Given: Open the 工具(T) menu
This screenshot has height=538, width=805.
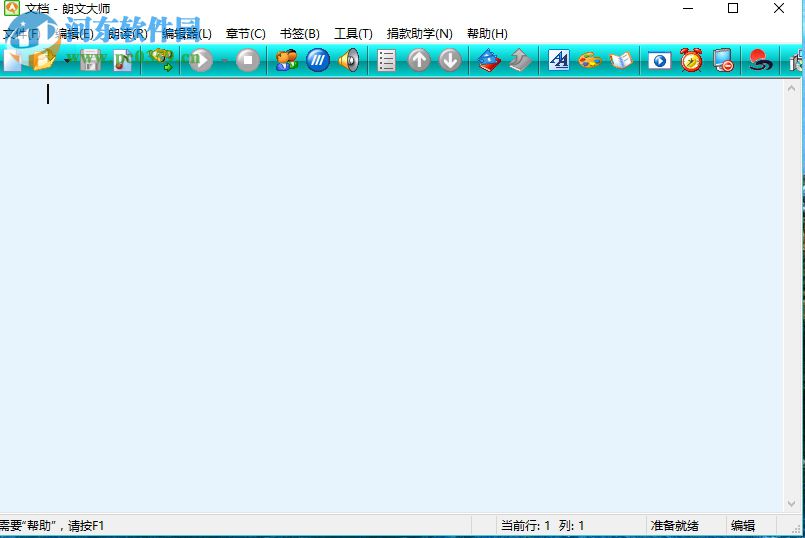Looking at the screenshot, I should [x=353, y=34].
